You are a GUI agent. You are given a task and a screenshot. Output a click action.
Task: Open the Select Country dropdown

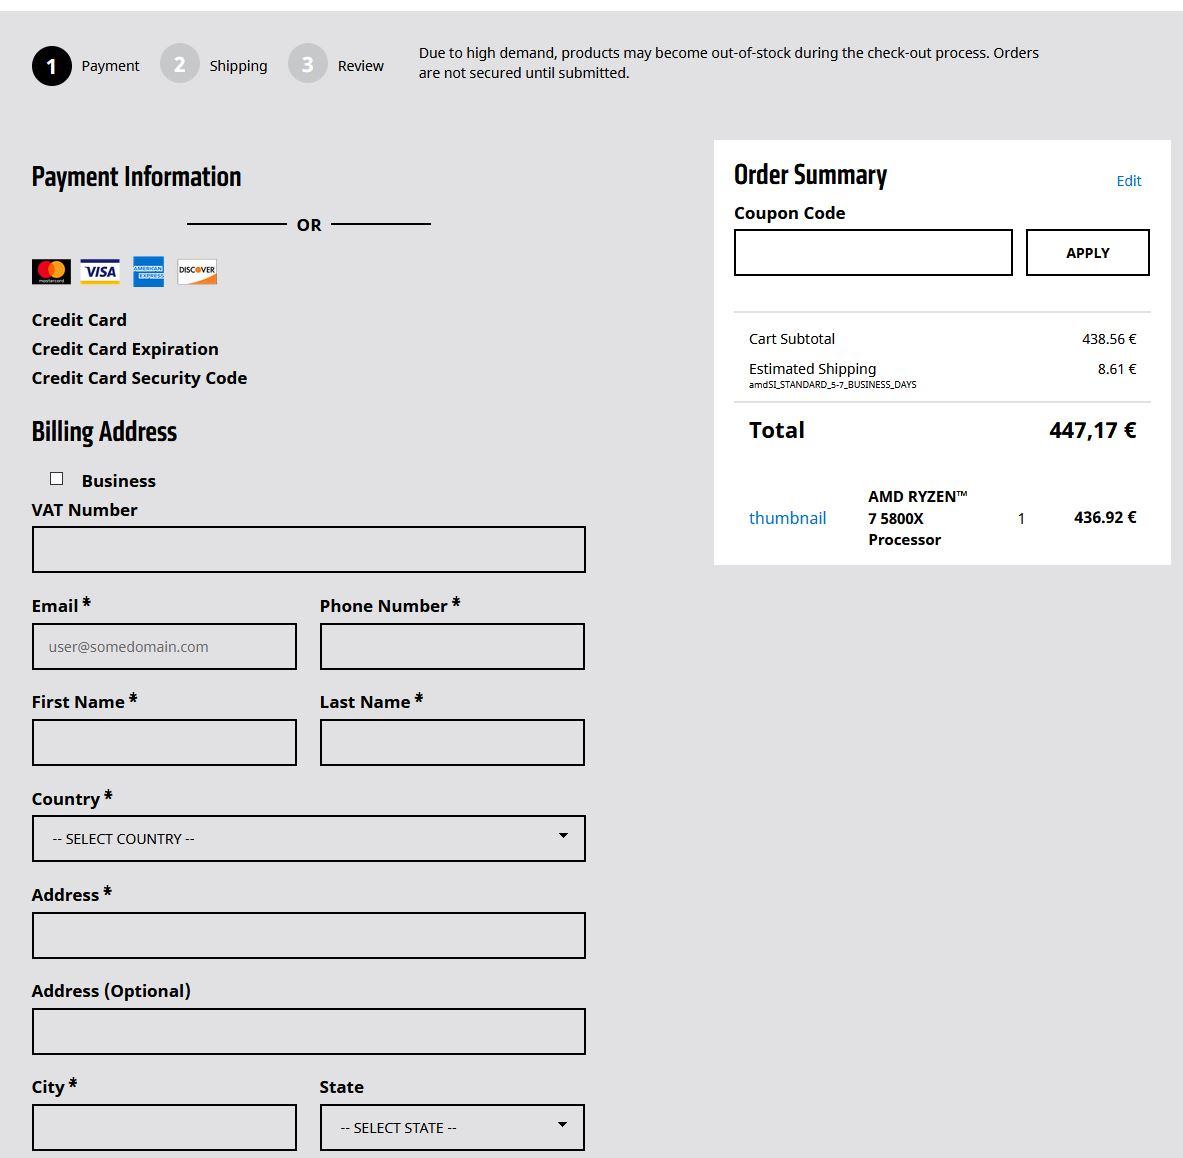308,838
